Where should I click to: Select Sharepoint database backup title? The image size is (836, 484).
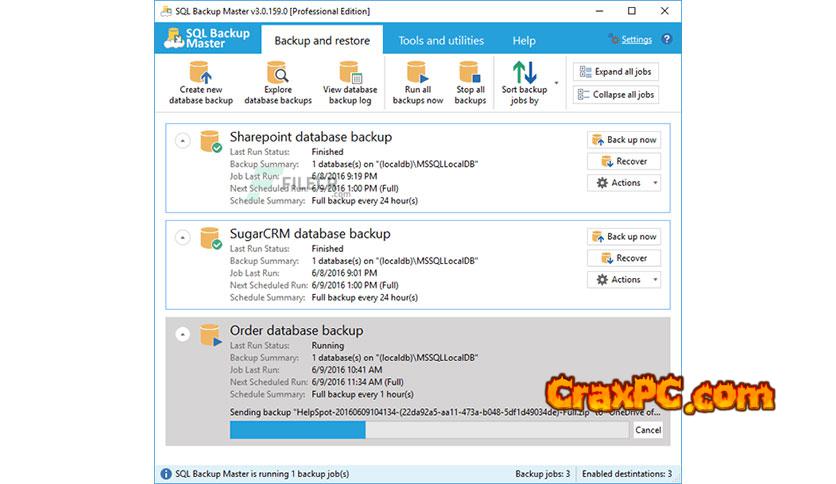tap(311, 137)
